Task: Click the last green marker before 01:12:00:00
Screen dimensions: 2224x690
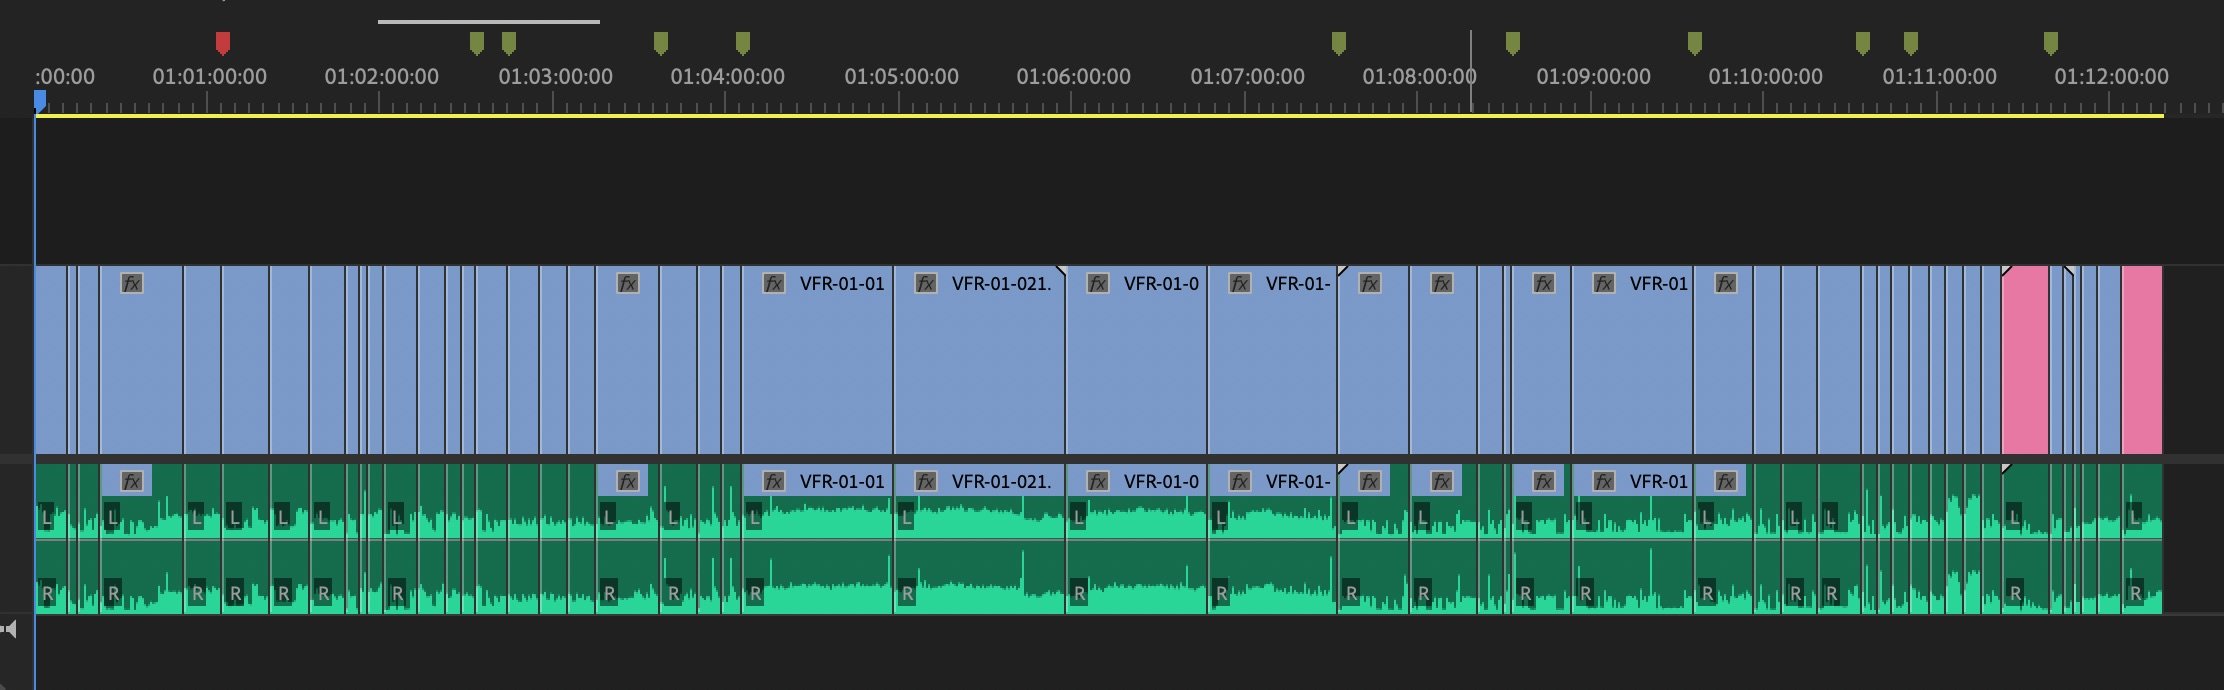Action: click(x=2051, y=42)
